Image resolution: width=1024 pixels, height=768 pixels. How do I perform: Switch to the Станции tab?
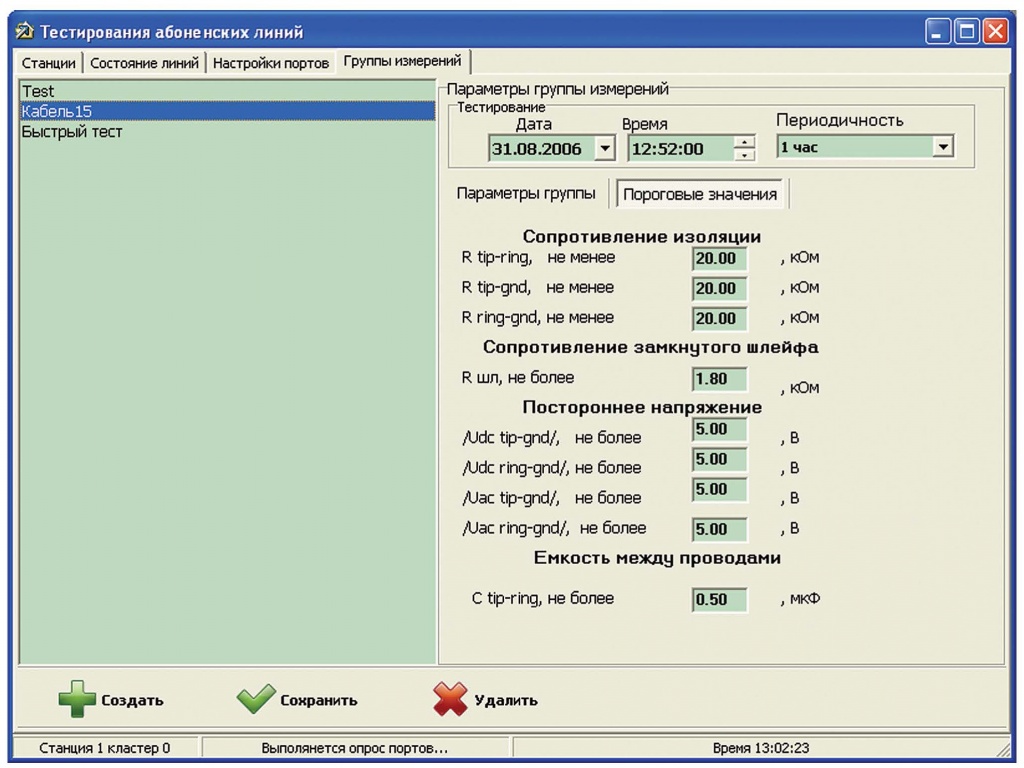pyautogui.click(x=50, y=62)
